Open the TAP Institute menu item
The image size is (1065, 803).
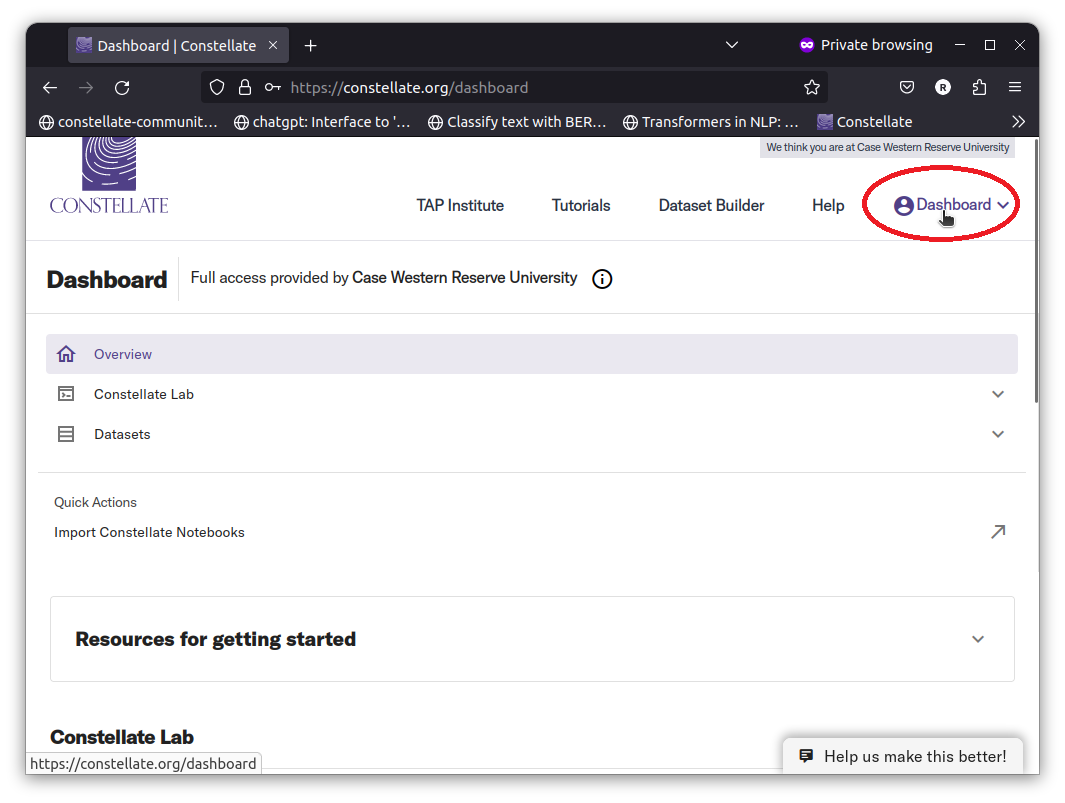460,205
